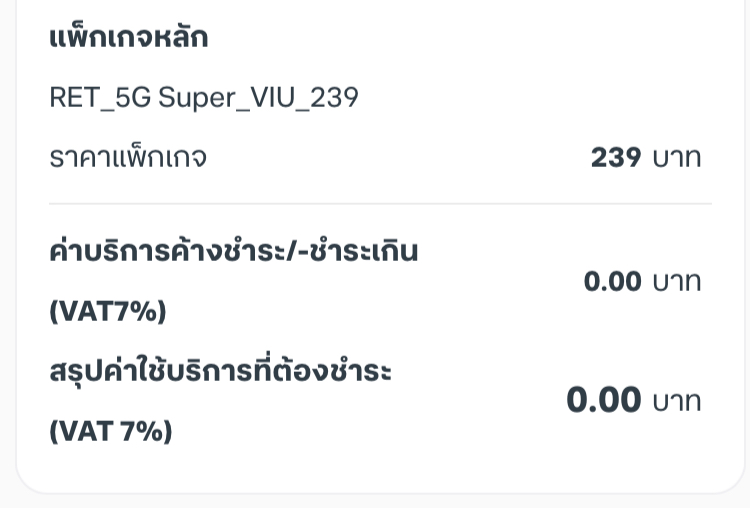Tap the บาท unit beside 239

pyautogui.click(x=677, y=158)
